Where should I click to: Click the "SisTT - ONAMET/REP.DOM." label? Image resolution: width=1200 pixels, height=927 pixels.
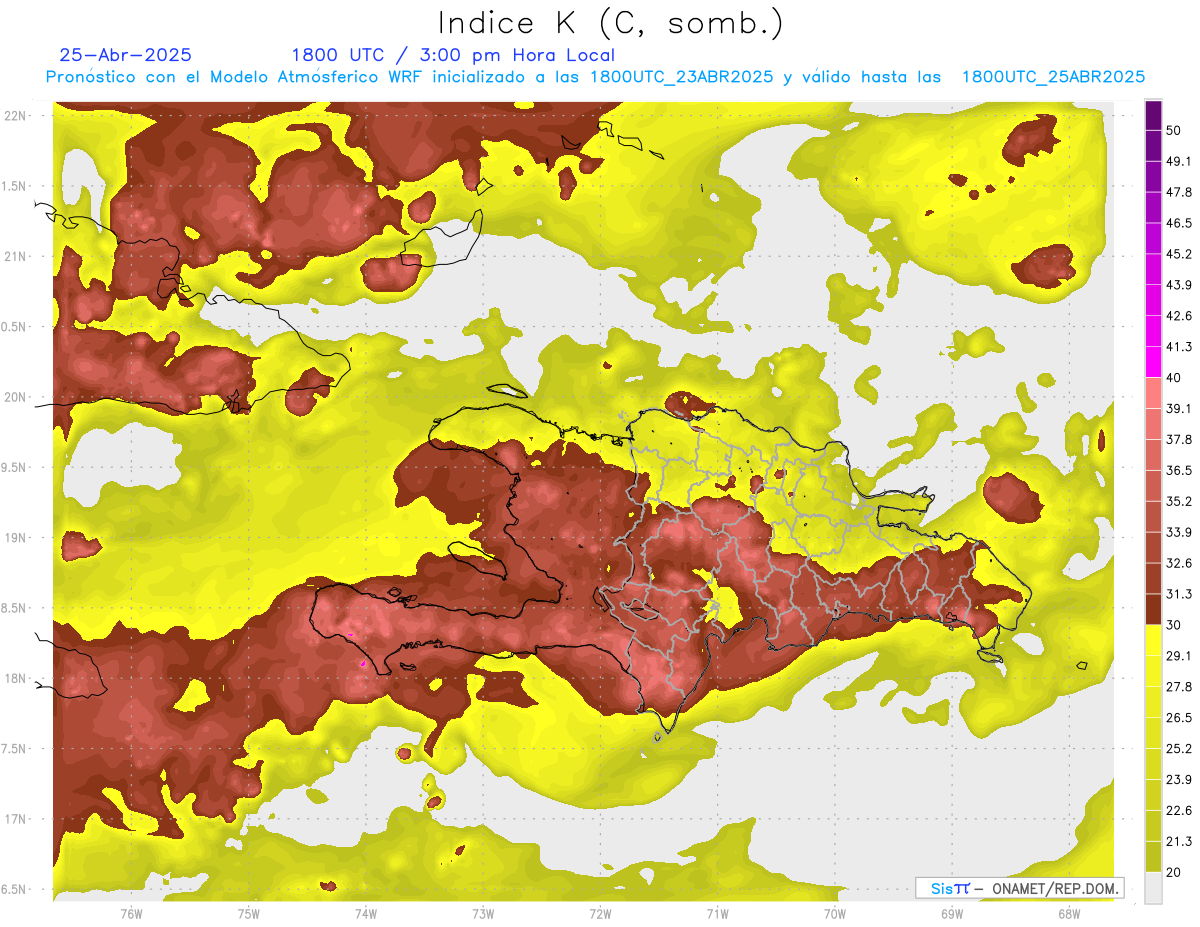pyautogui.click(x=1019, y=888)
